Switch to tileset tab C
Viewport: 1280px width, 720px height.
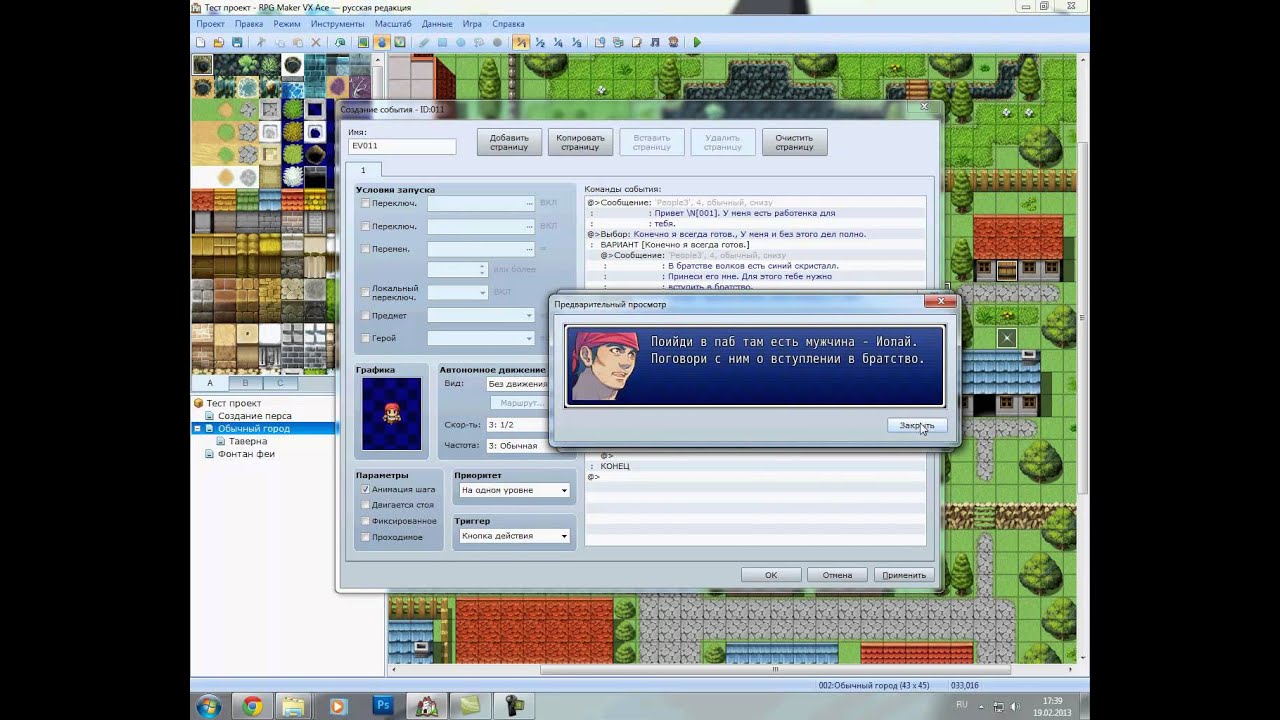point(280,383)
